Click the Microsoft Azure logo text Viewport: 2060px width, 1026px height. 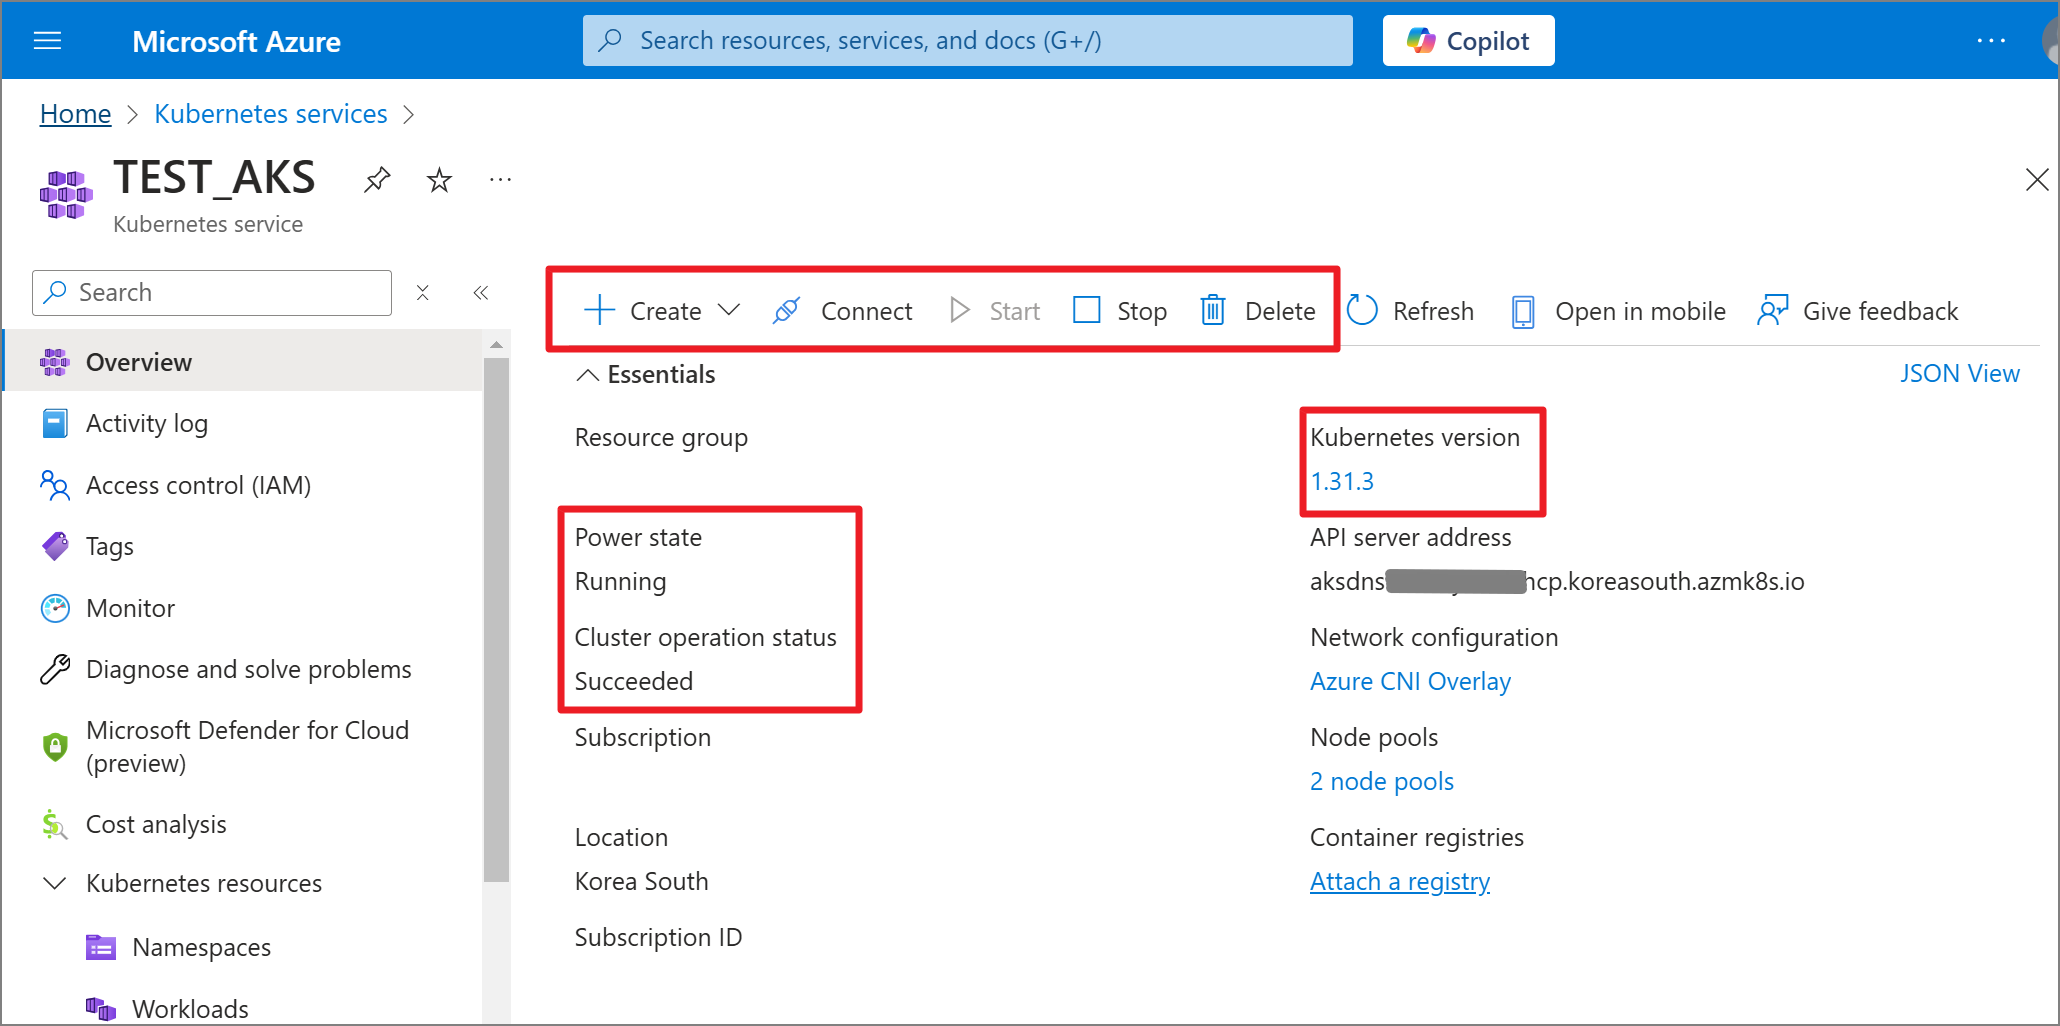[x=236, y=41]
